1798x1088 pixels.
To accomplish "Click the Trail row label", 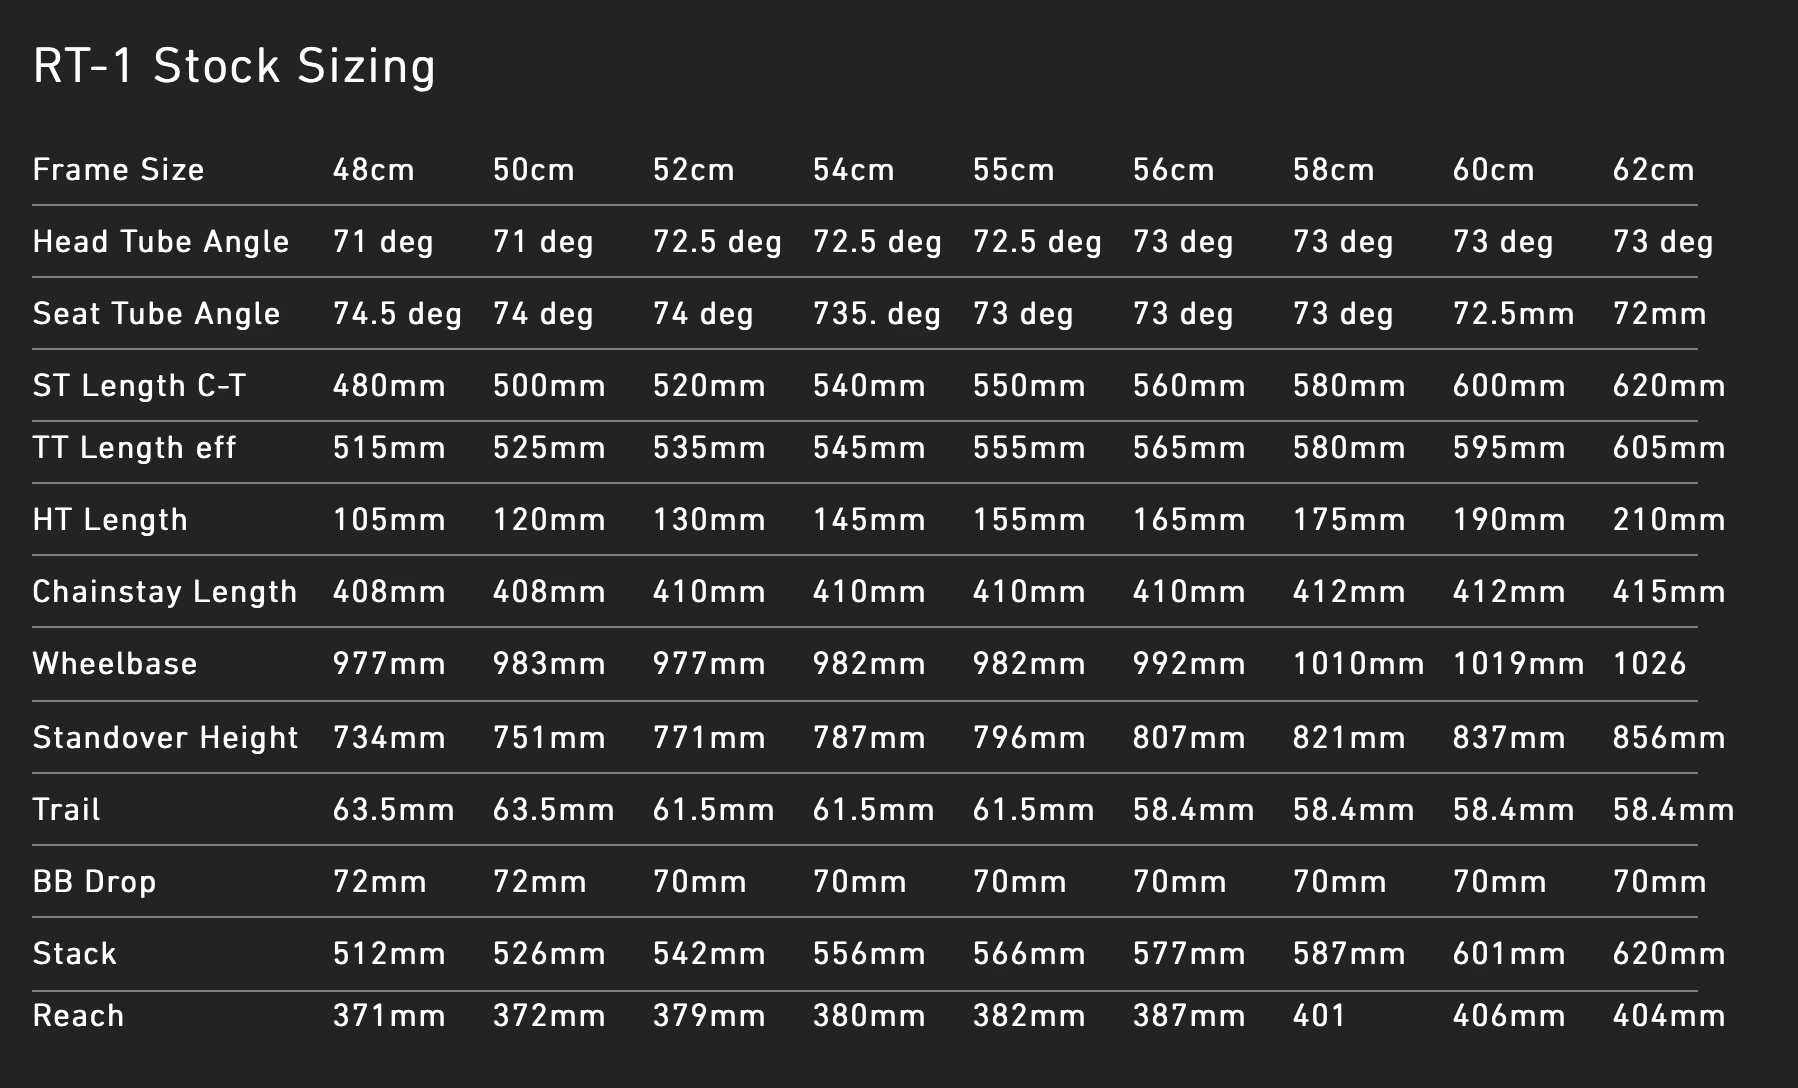I will (x=66, y=810).
